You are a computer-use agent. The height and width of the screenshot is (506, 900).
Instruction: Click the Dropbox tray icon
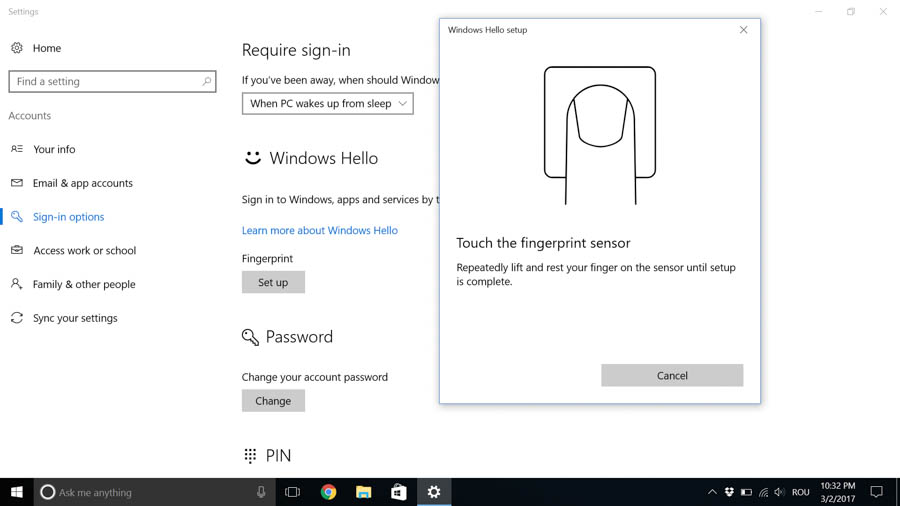tap(729, 492)
